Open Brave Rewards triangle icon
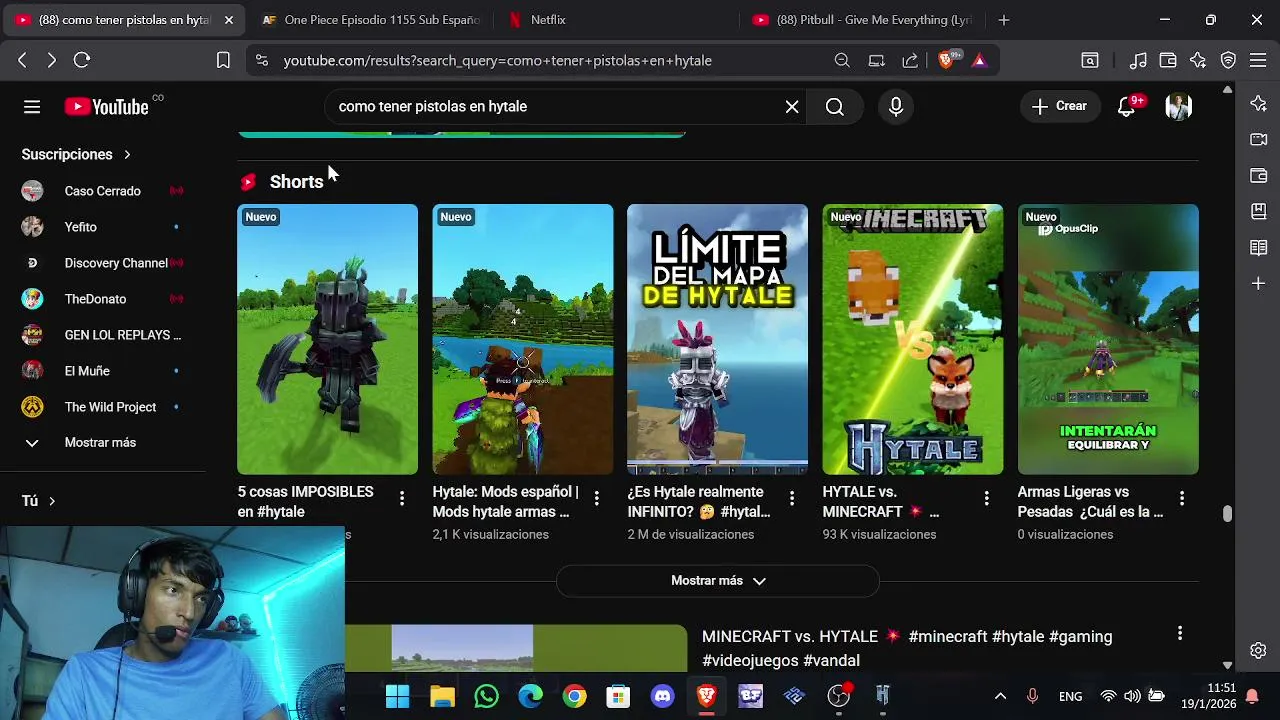This screenshot has height=720, width=1280. coord(979,60)
